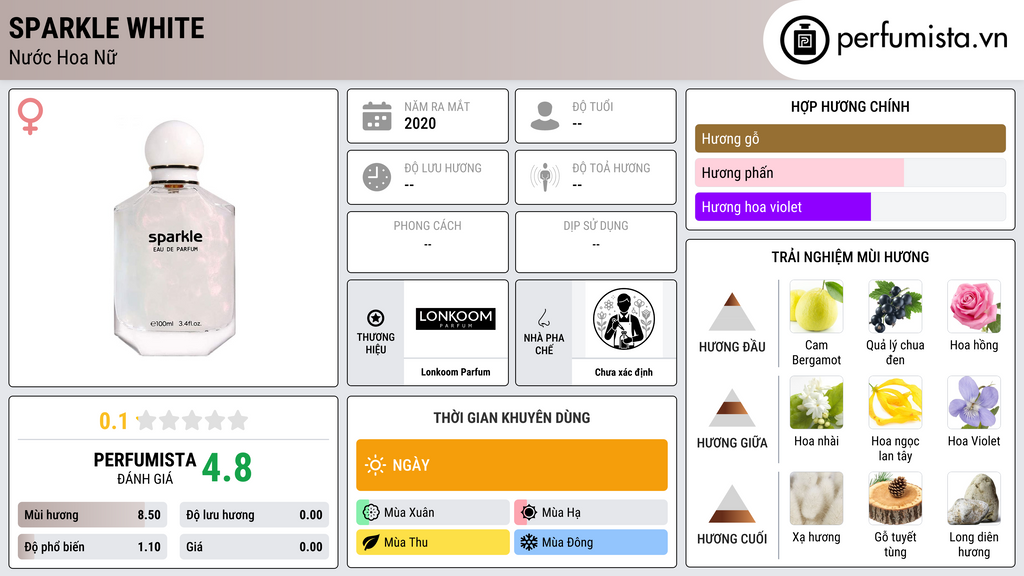This screenshot has height=576, width=1024.
Task: Click the Độ phổ biến 1.10 score bar
Action: point(92,547)
